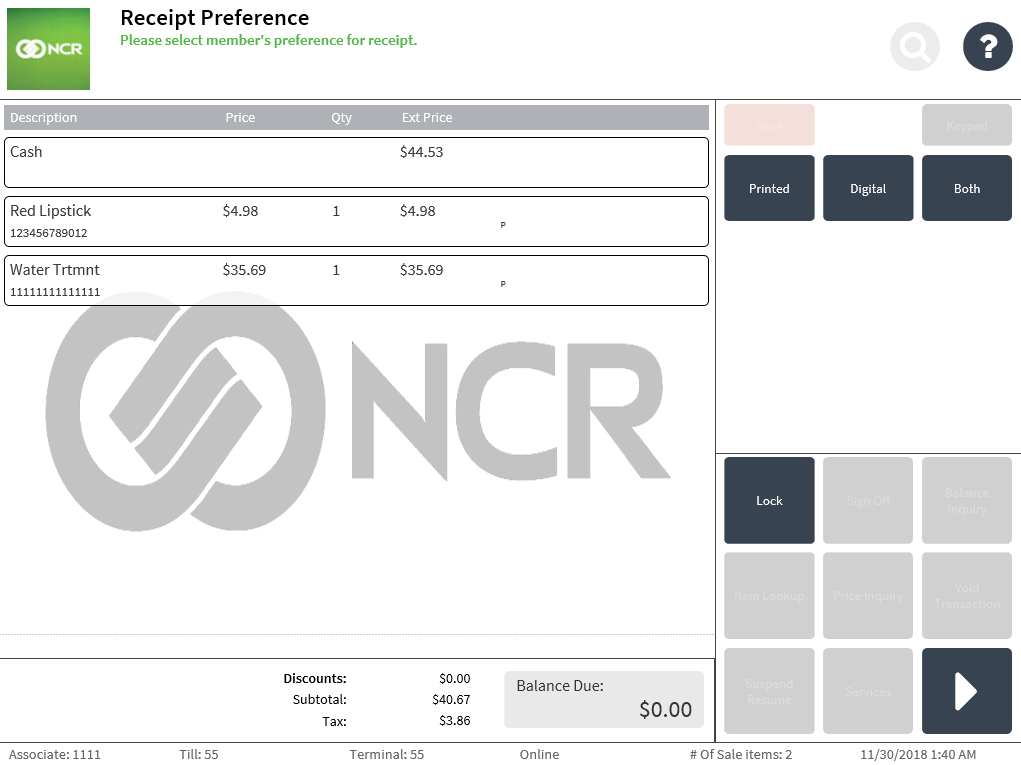This screenshot has height=765, width=1021.
Task: Click the greyed Services button
Action: pos(868,691)
